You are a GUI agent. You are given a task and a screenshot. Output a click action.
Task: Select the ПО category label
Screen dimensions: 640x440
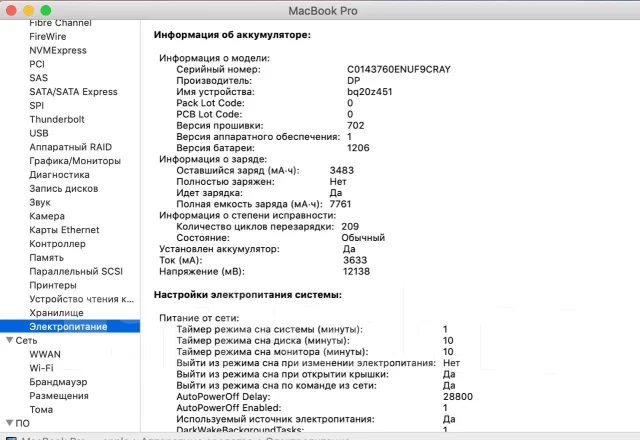(22, 423)
